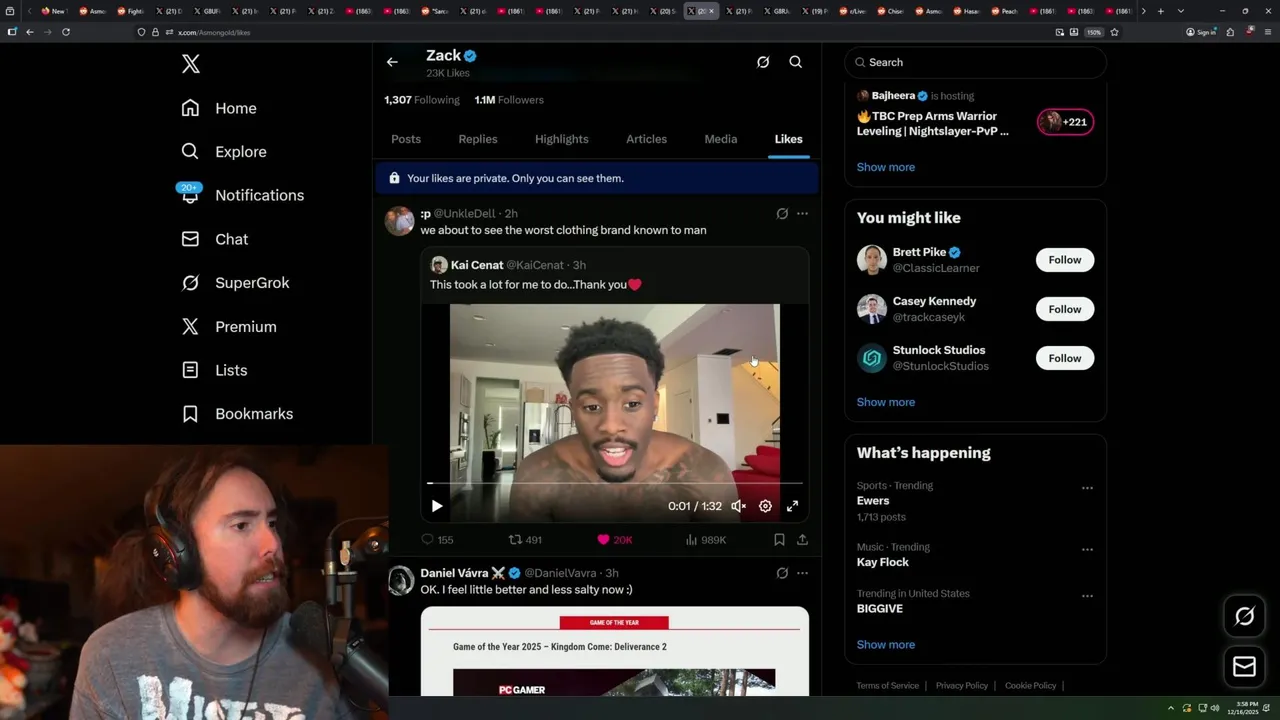Play the Kai Cenat video
The image size is (1280, 720).
[x=437, y=506]
